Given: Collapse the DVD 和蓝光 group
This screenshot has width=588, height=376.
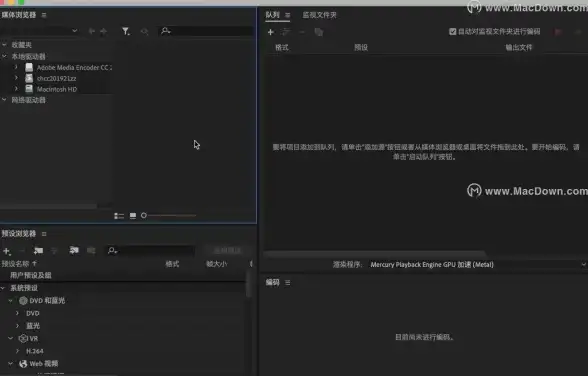Looking at the screenshot, I should pyautogui.click(x=10, y=301).
